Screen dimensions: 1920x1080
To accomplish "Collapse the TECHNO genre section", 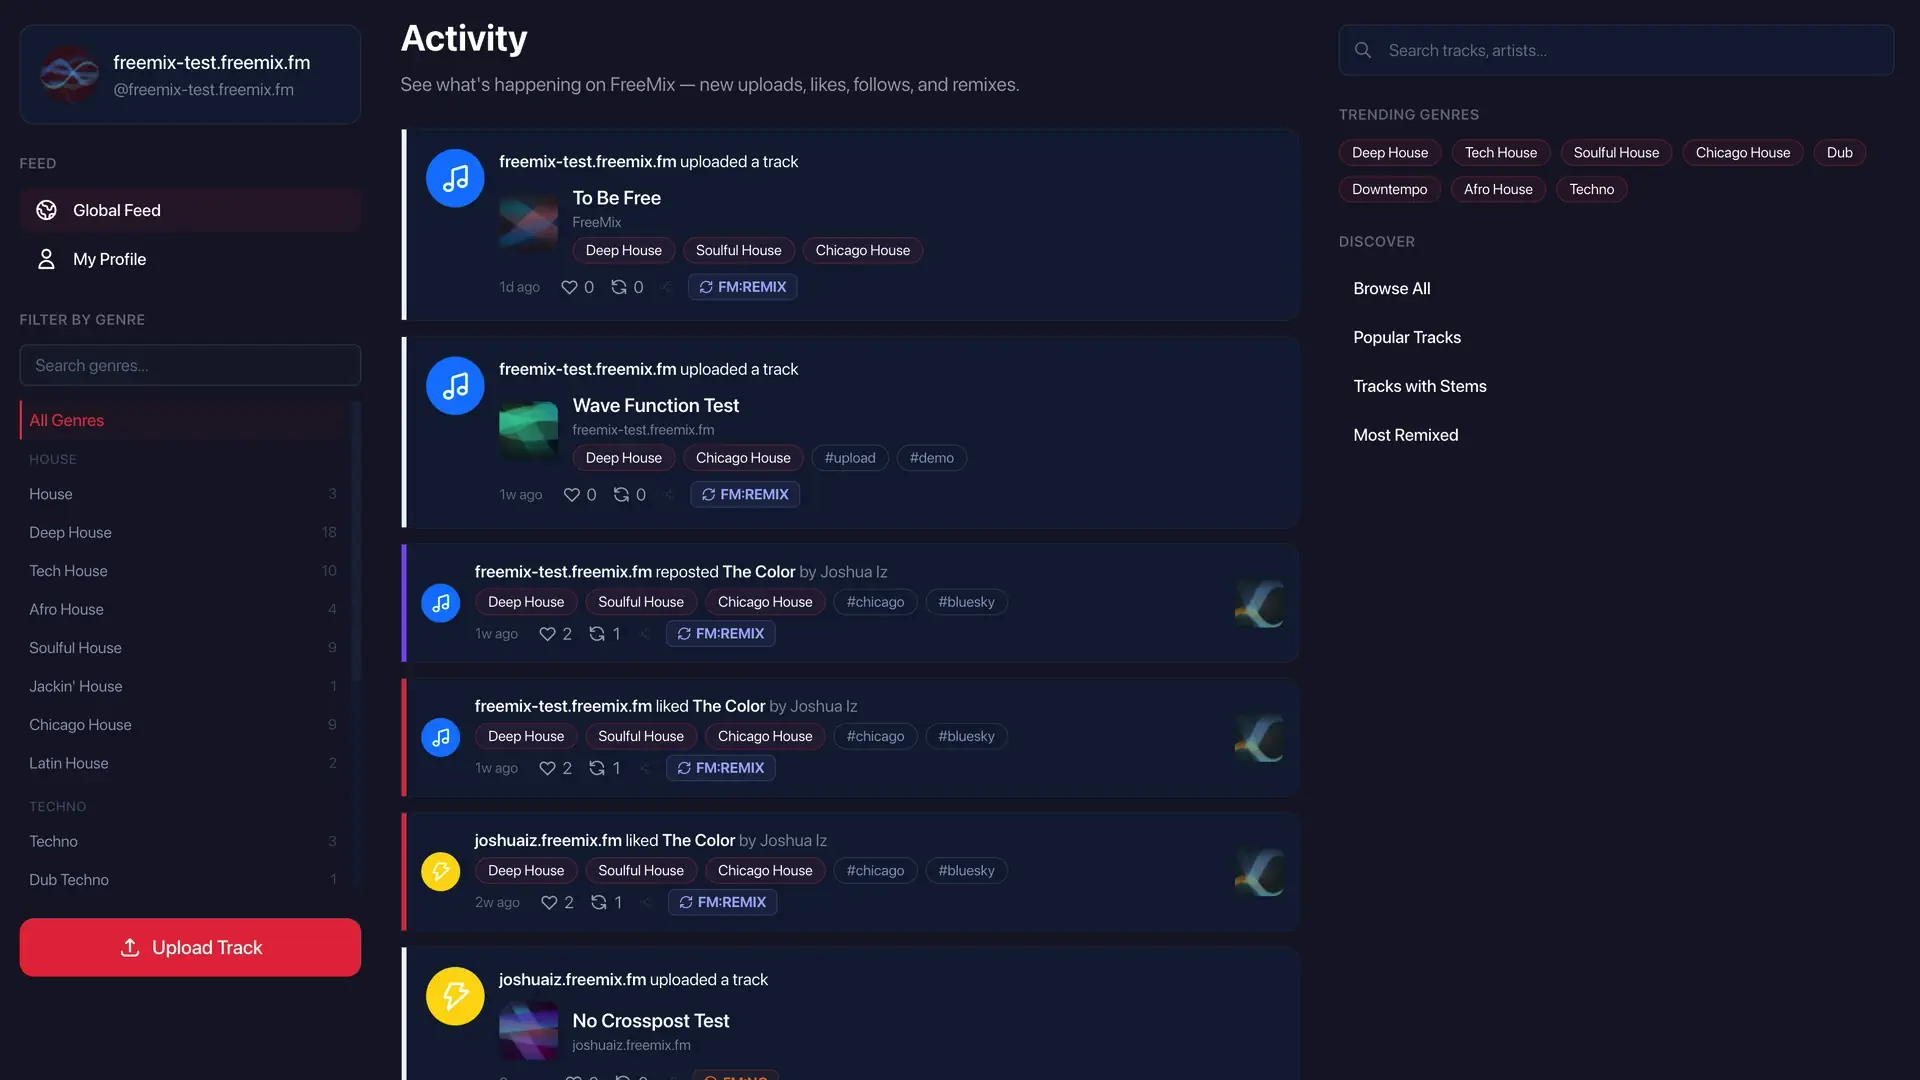I will coord(57,806).
